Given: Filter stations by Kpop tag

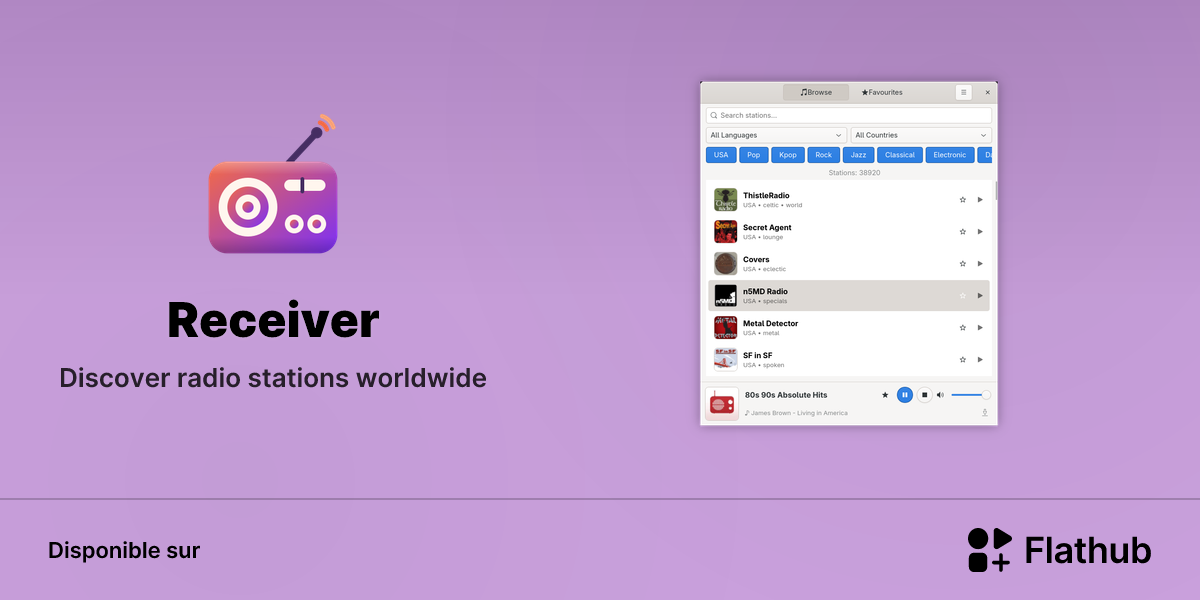Looking at the screenshot, I should [x=788, y=155].
